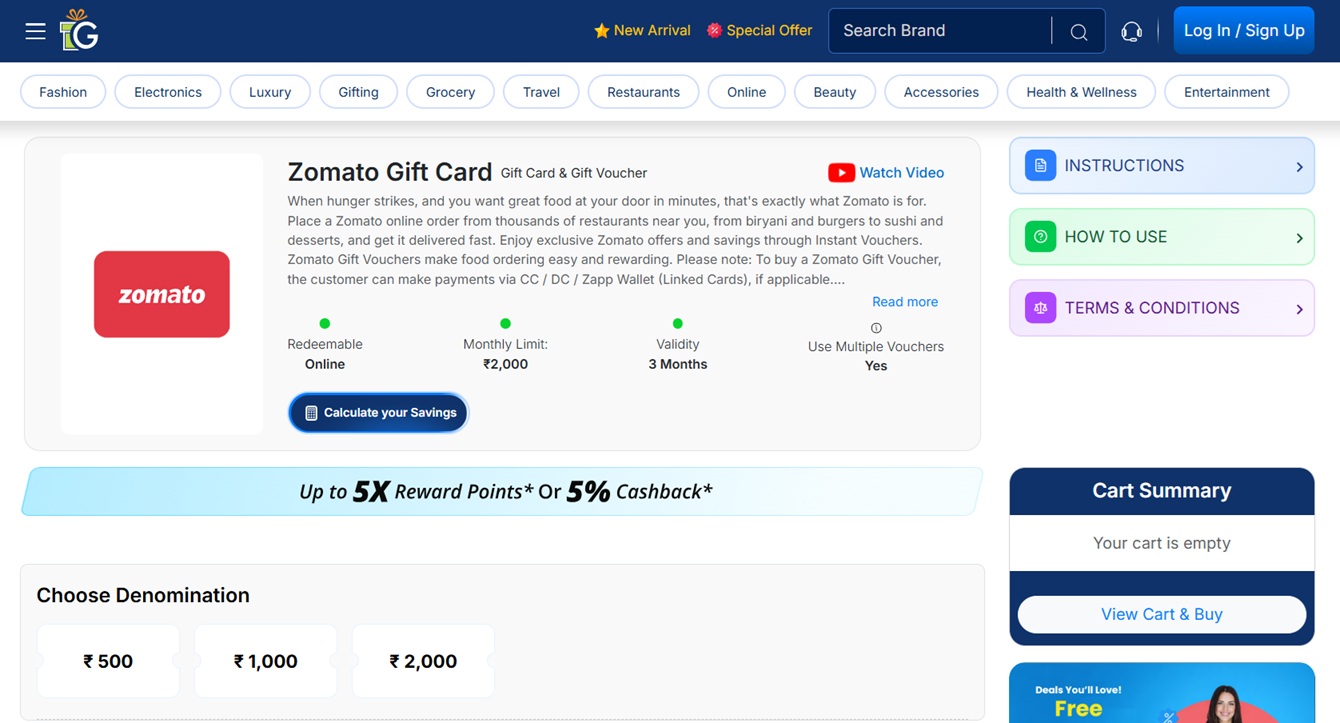The image size is (1340, 723).
Task: Open the Restaurants category
Action: [643, 92]
